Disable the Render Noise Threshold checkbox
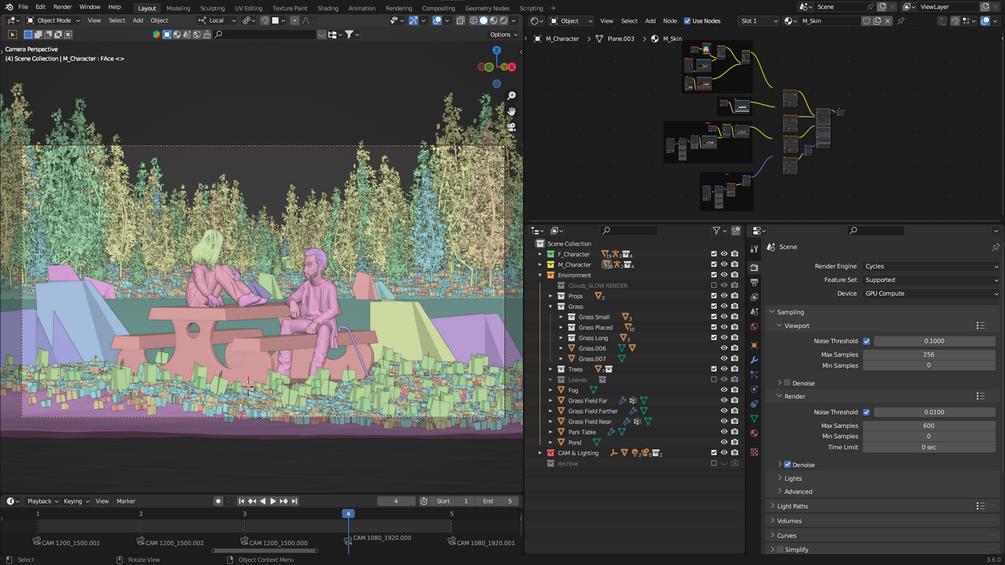Viewport: 1005px width, 565px height. pyautogui.click(x=866, y=412)
